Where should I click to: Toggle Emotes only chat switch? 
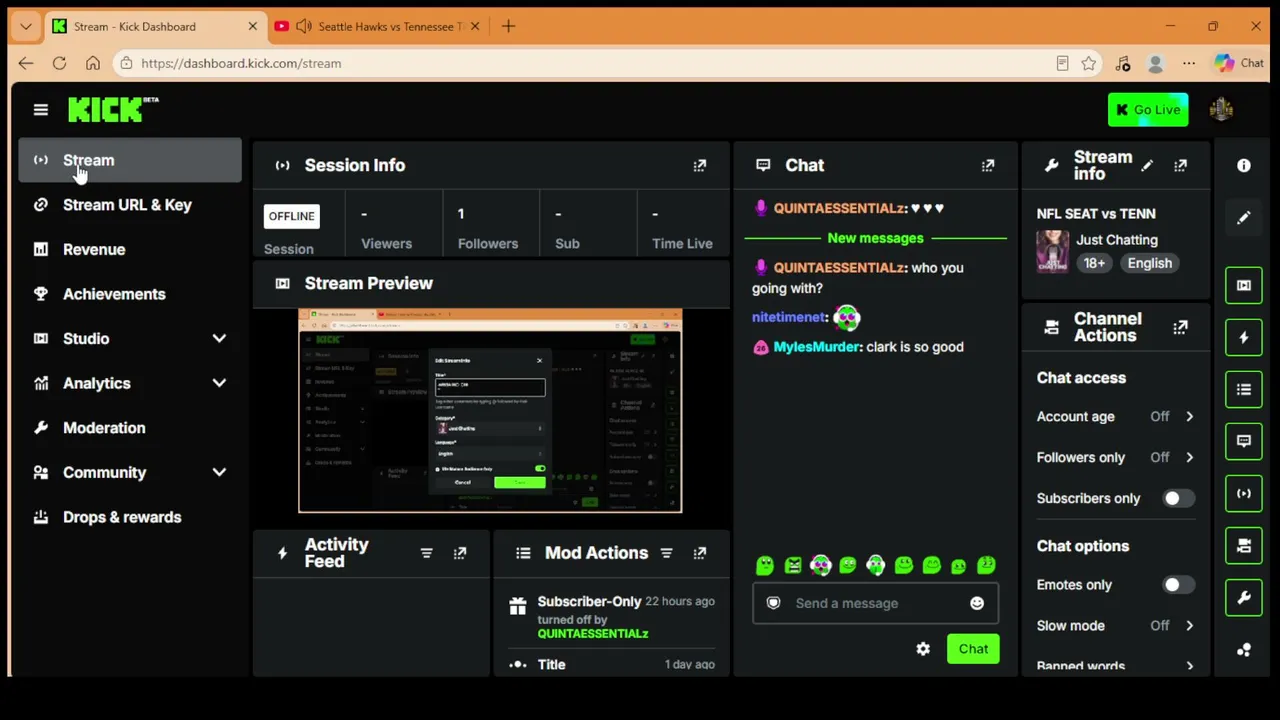coord(1177,585)
